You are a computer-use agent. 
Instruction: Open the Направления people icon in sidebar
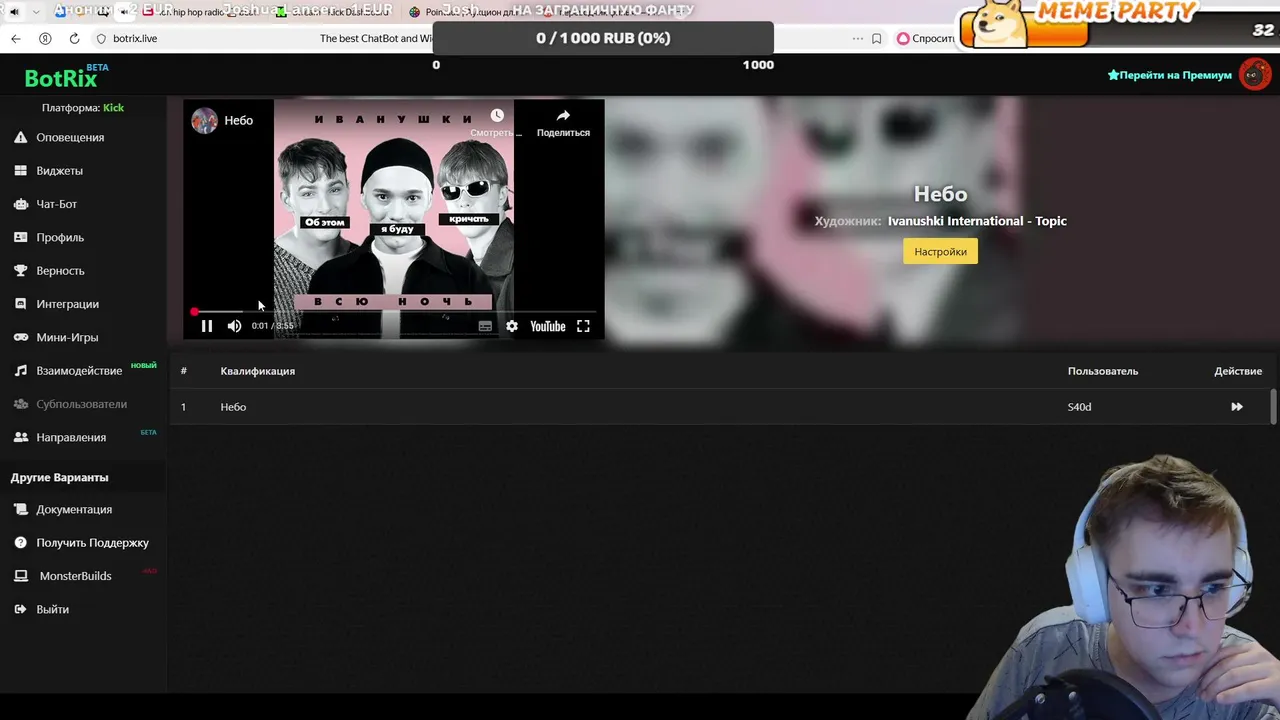tap(20, 437)
